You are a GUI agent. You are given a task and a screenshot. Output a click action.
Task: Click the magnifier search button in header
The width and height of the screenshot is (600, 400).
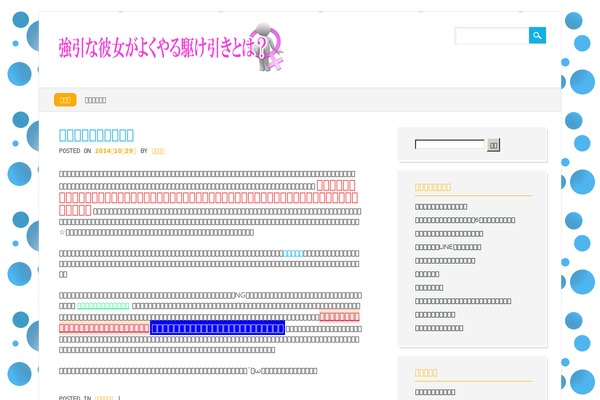point(537,36)
